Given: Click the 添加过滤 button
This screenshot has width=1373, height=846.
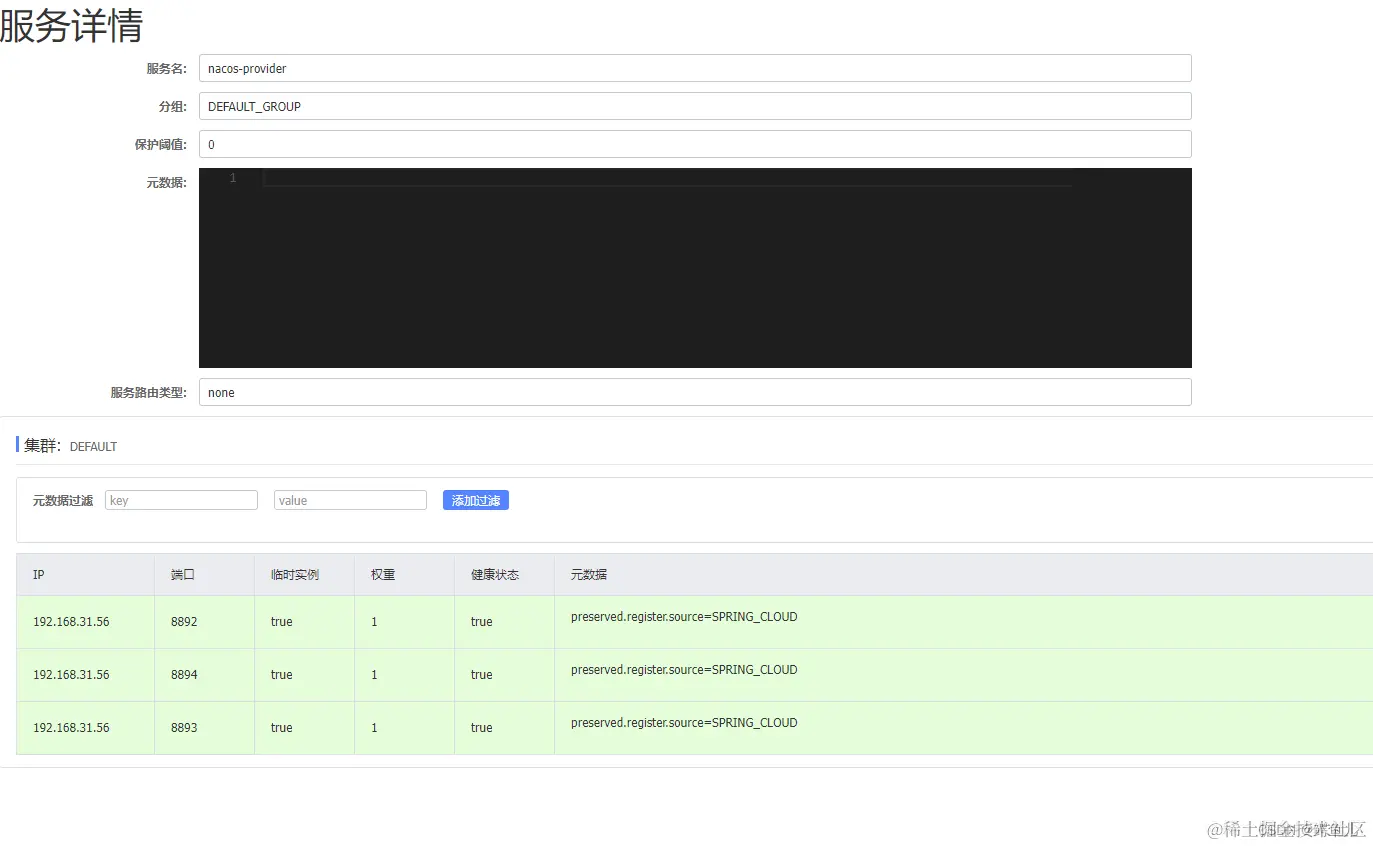Looking at the screenshot, I should 476,500.
